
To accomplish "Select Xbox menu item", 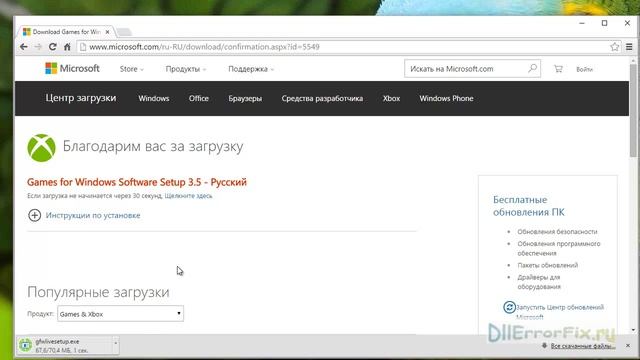I will pyautogui.click(x=391, y=98).
